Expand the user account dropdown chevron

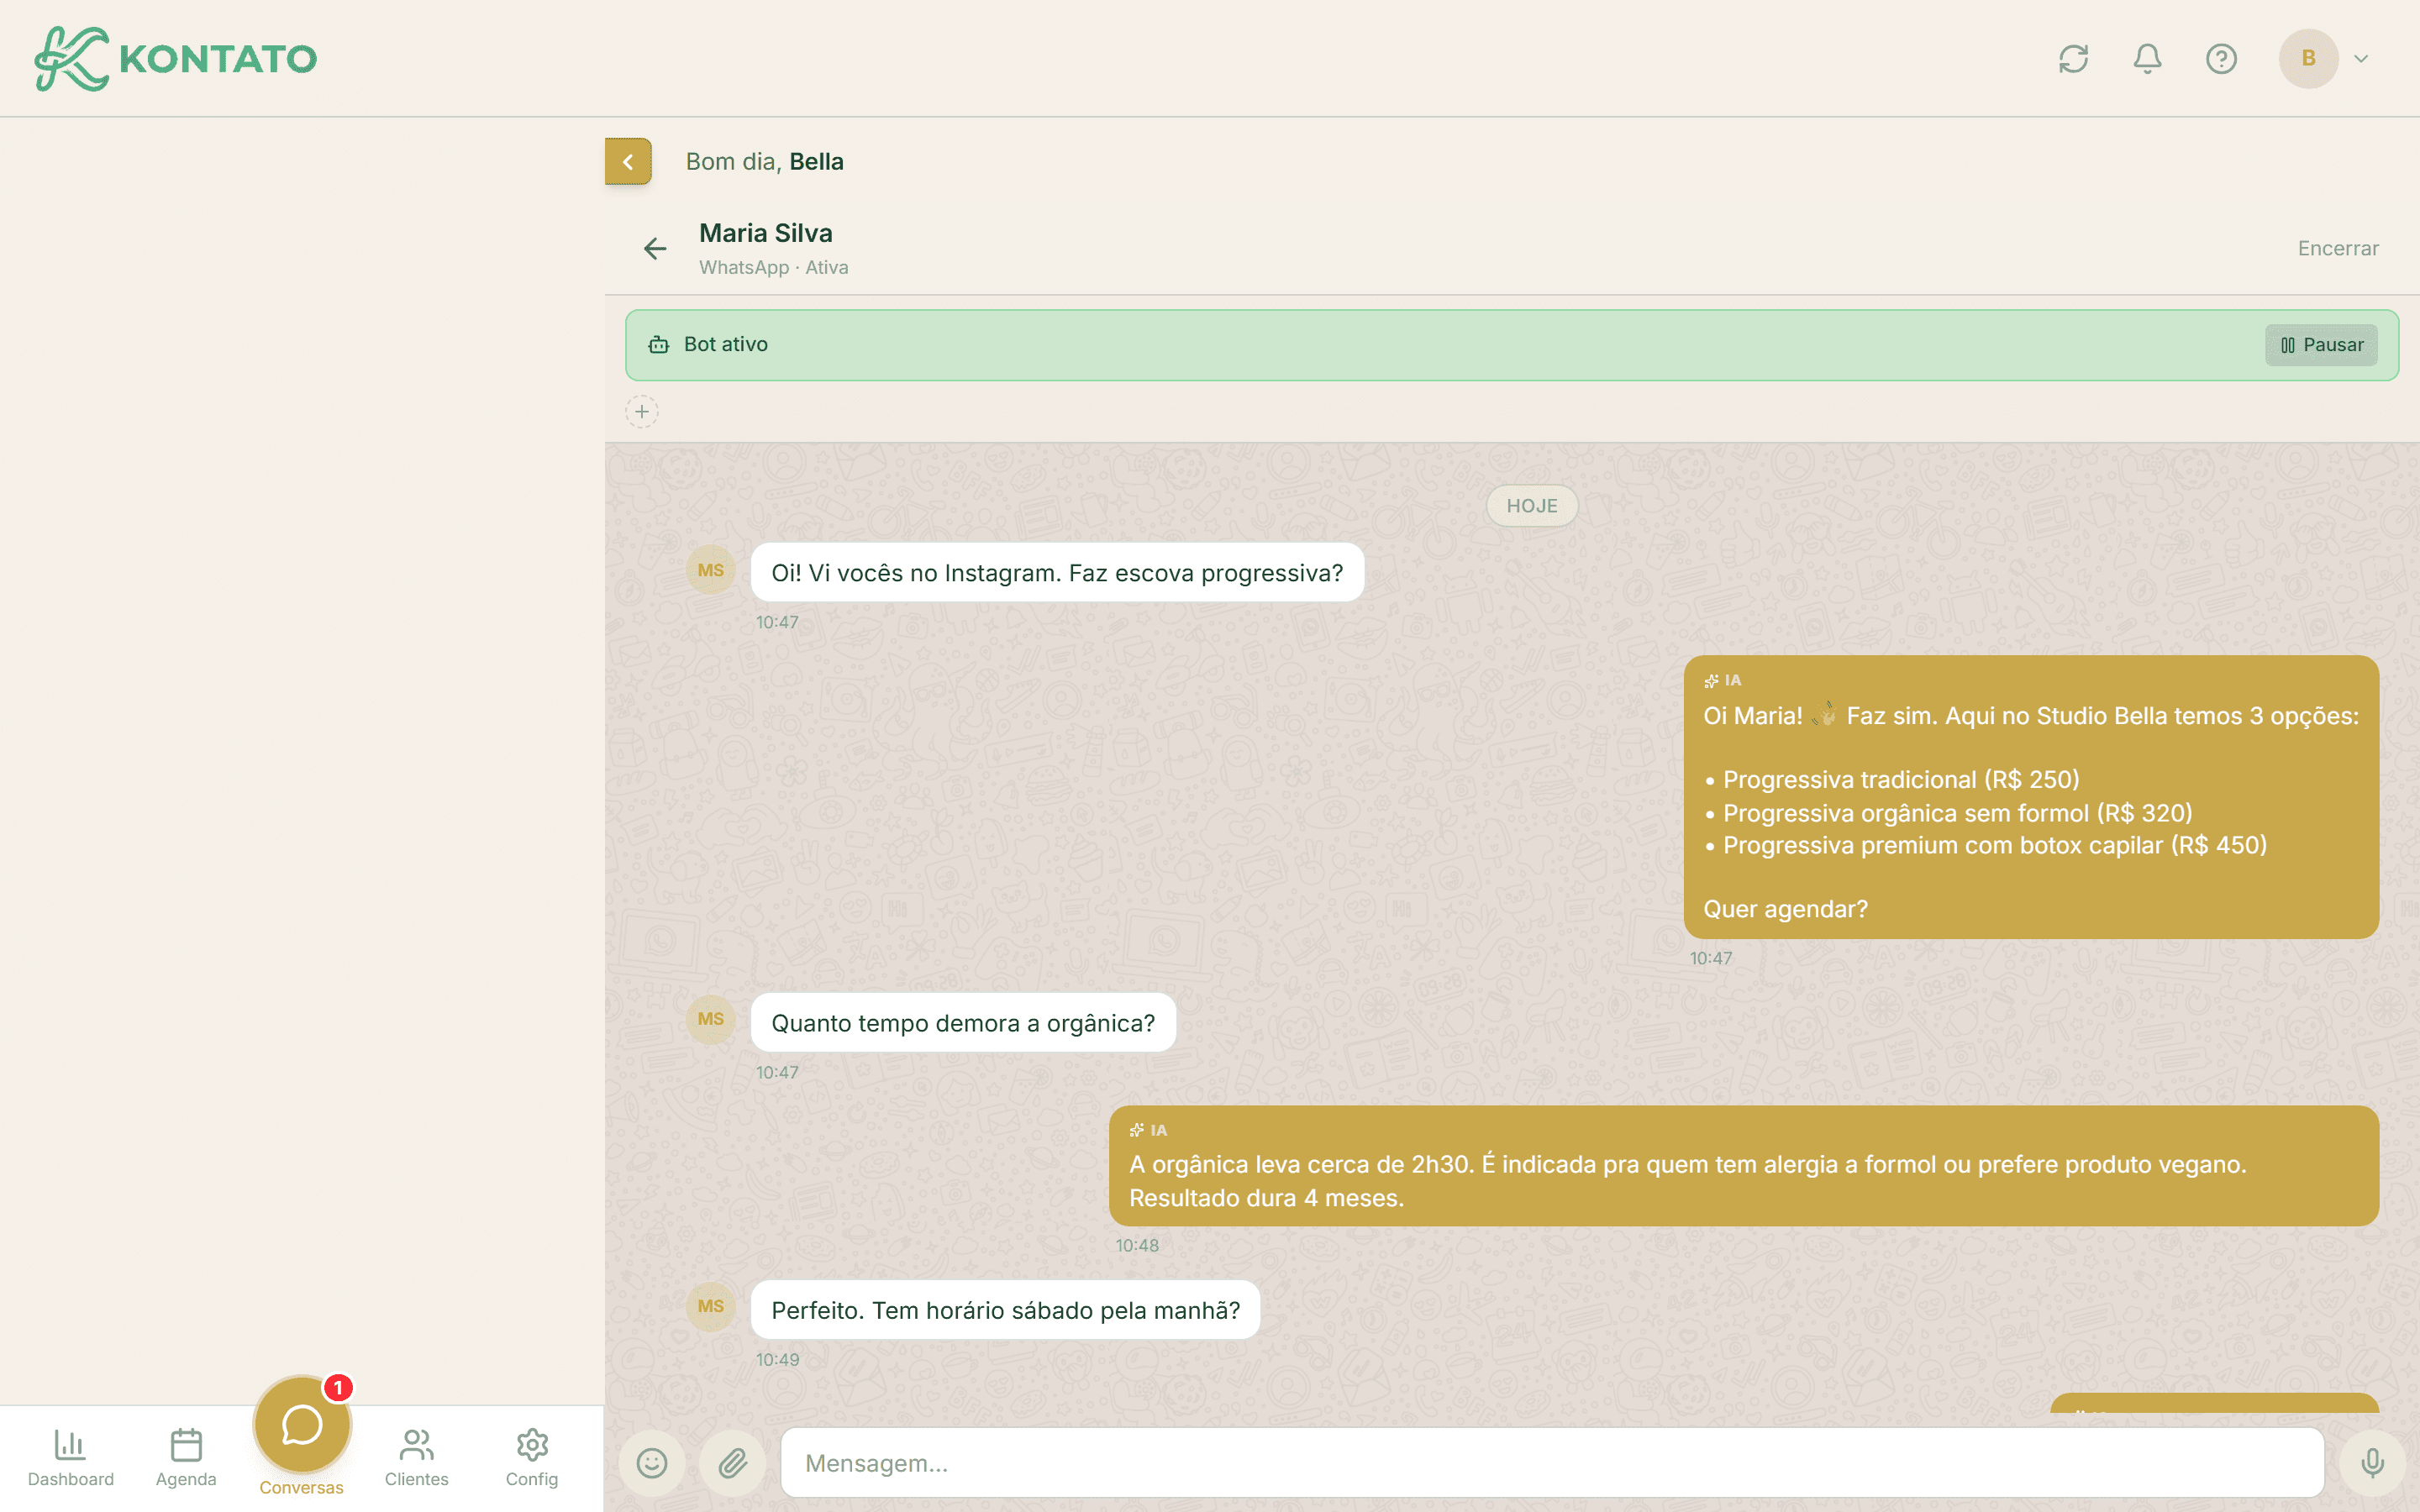[x=2361, y=59]
